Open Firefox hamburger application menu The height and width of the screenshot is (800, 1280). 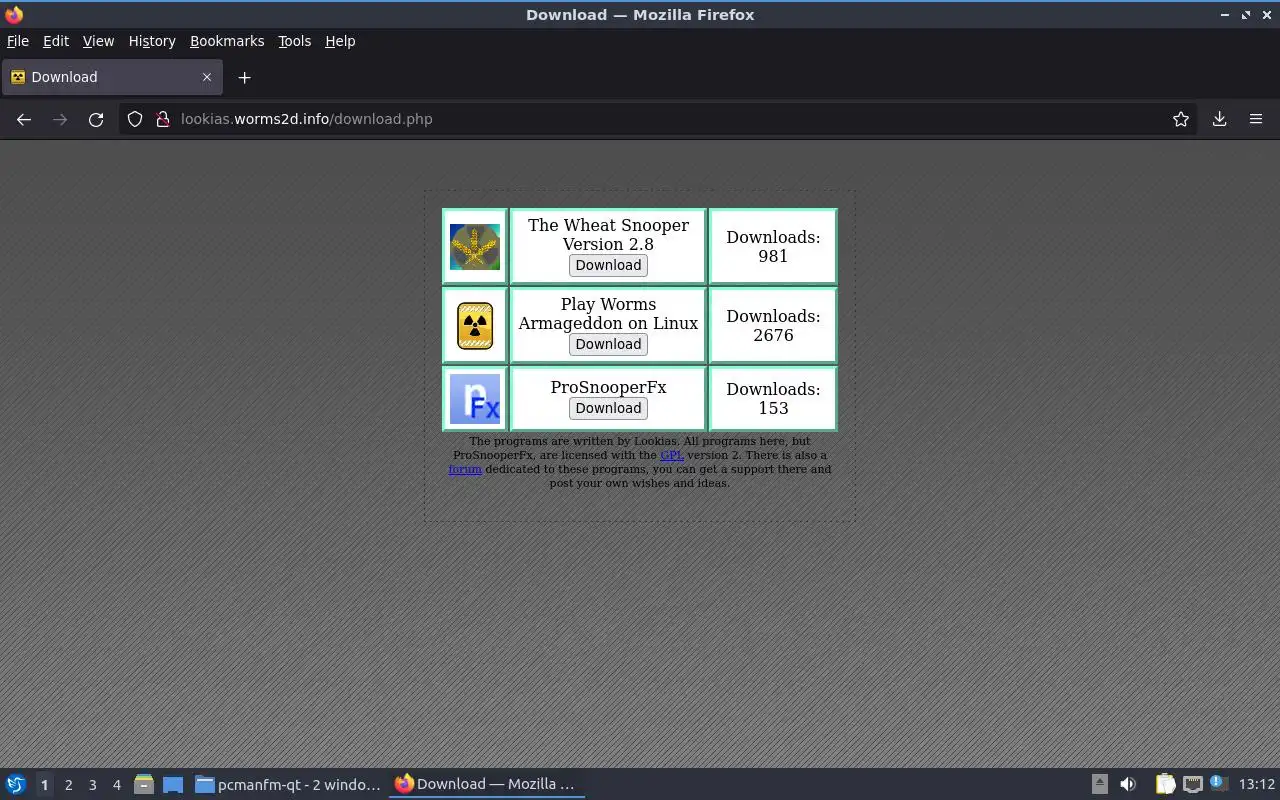(1256, 119)
